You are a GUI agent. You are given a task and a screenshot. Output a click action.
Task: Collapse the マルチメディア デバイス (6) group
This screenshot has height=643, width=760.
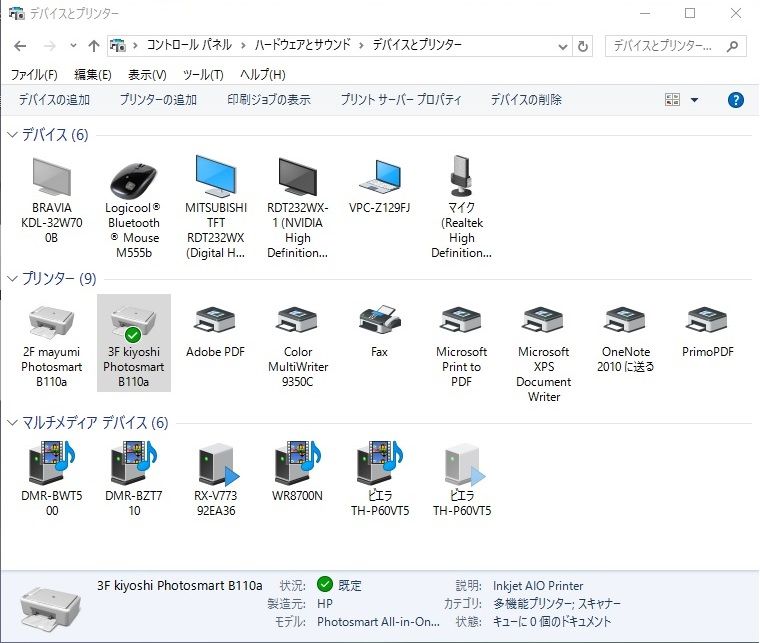pyautogui.click(x=13, y=423)
